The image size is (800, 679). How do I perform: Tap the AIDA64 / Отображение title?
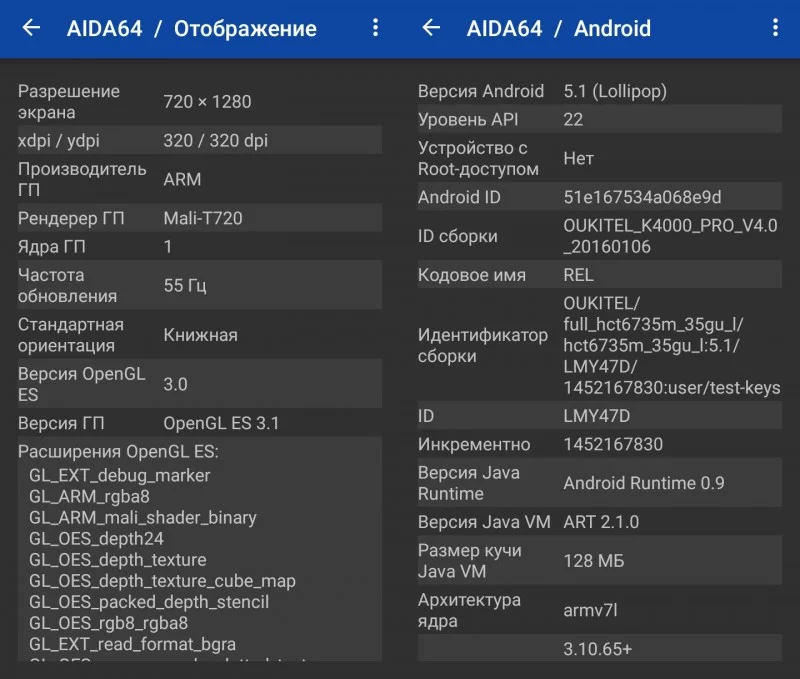click(x=191, y=28)
